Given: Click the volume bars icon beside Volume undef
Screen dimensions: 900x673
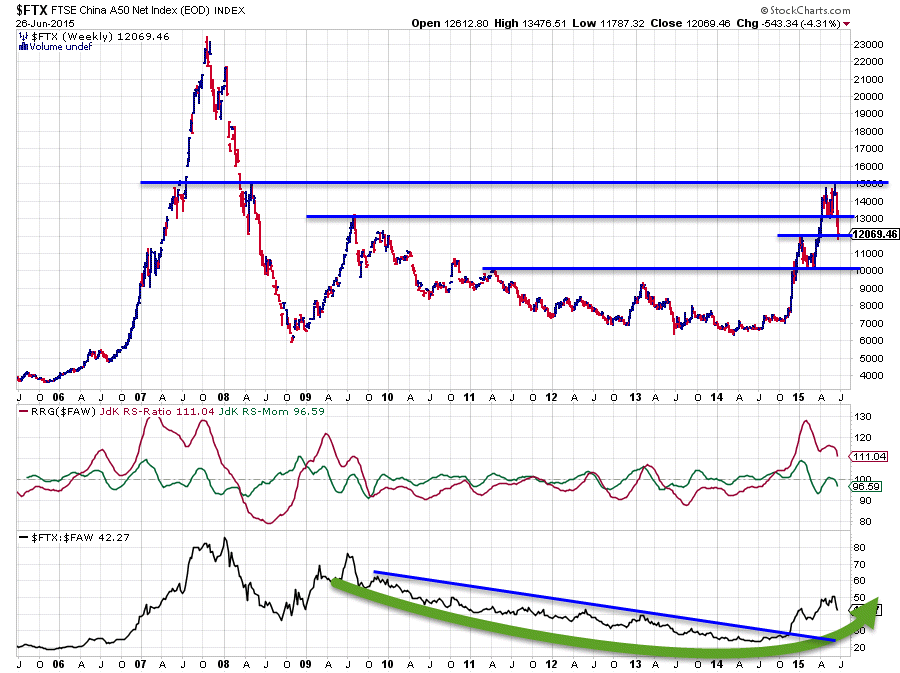Looking at the screenshot, I should (x=23, y=46).
